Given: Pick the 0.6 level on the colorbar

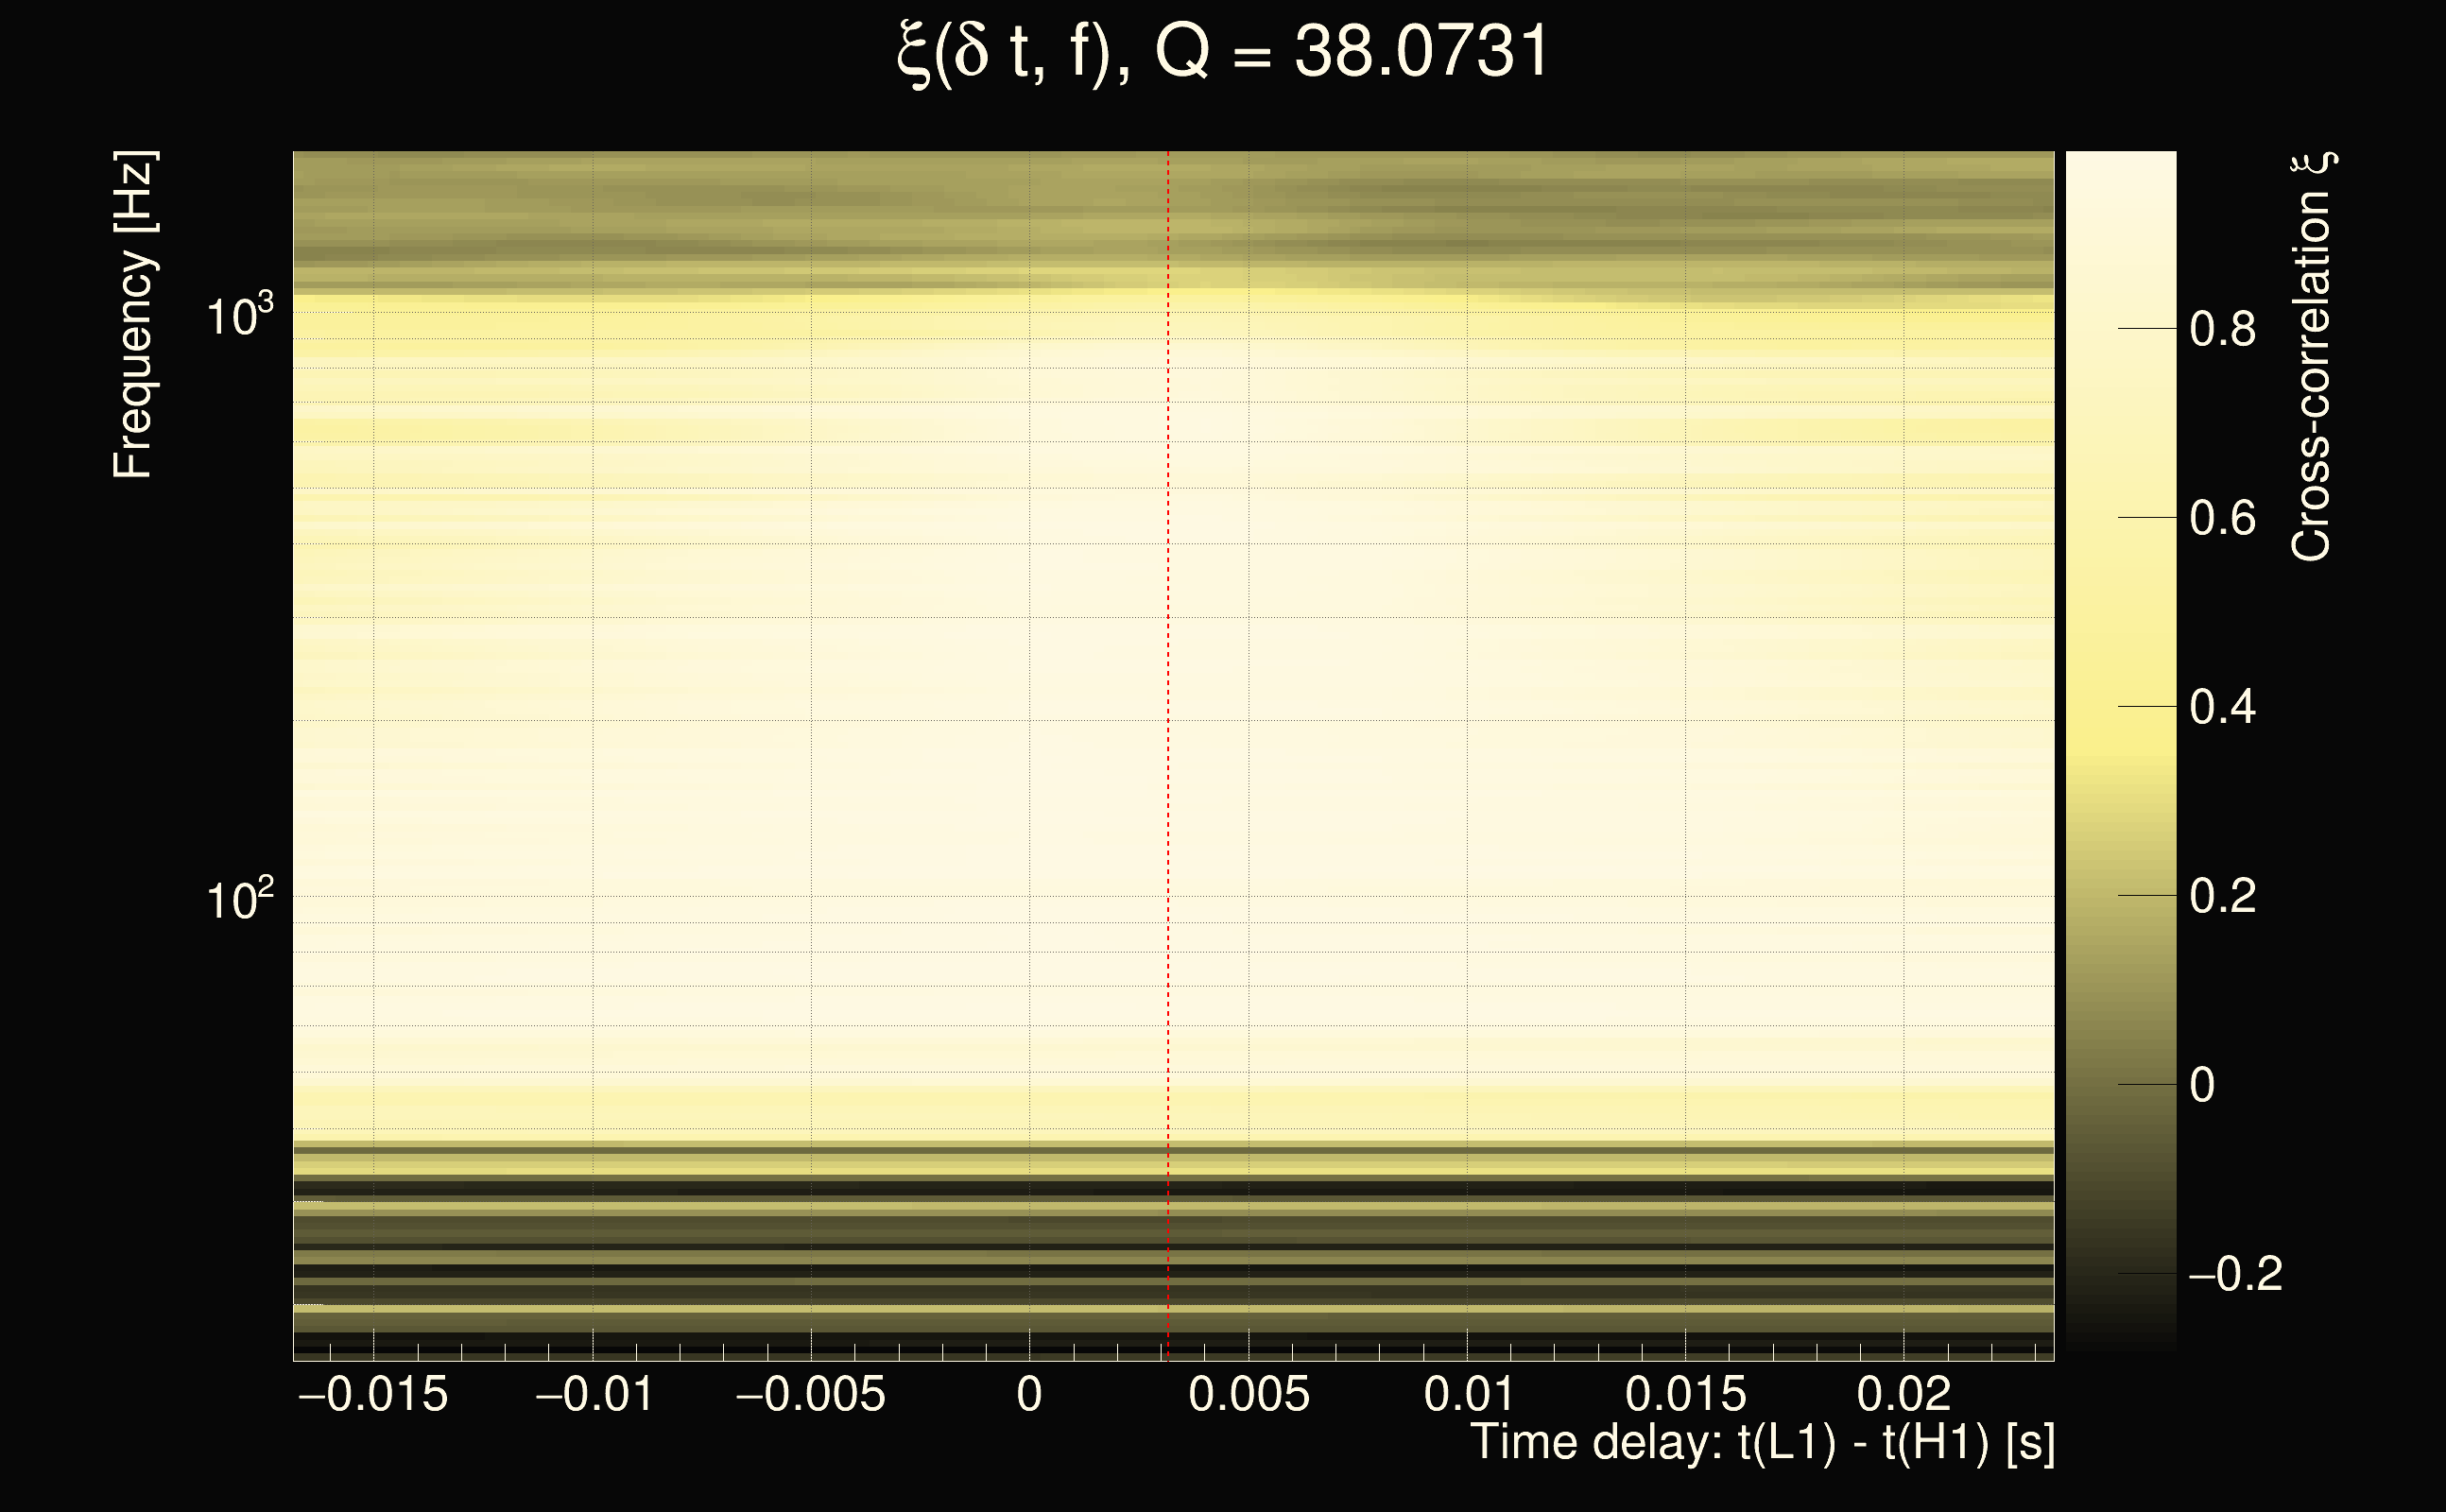Looking at the screenshot, I should click(x=2222, y=518).
